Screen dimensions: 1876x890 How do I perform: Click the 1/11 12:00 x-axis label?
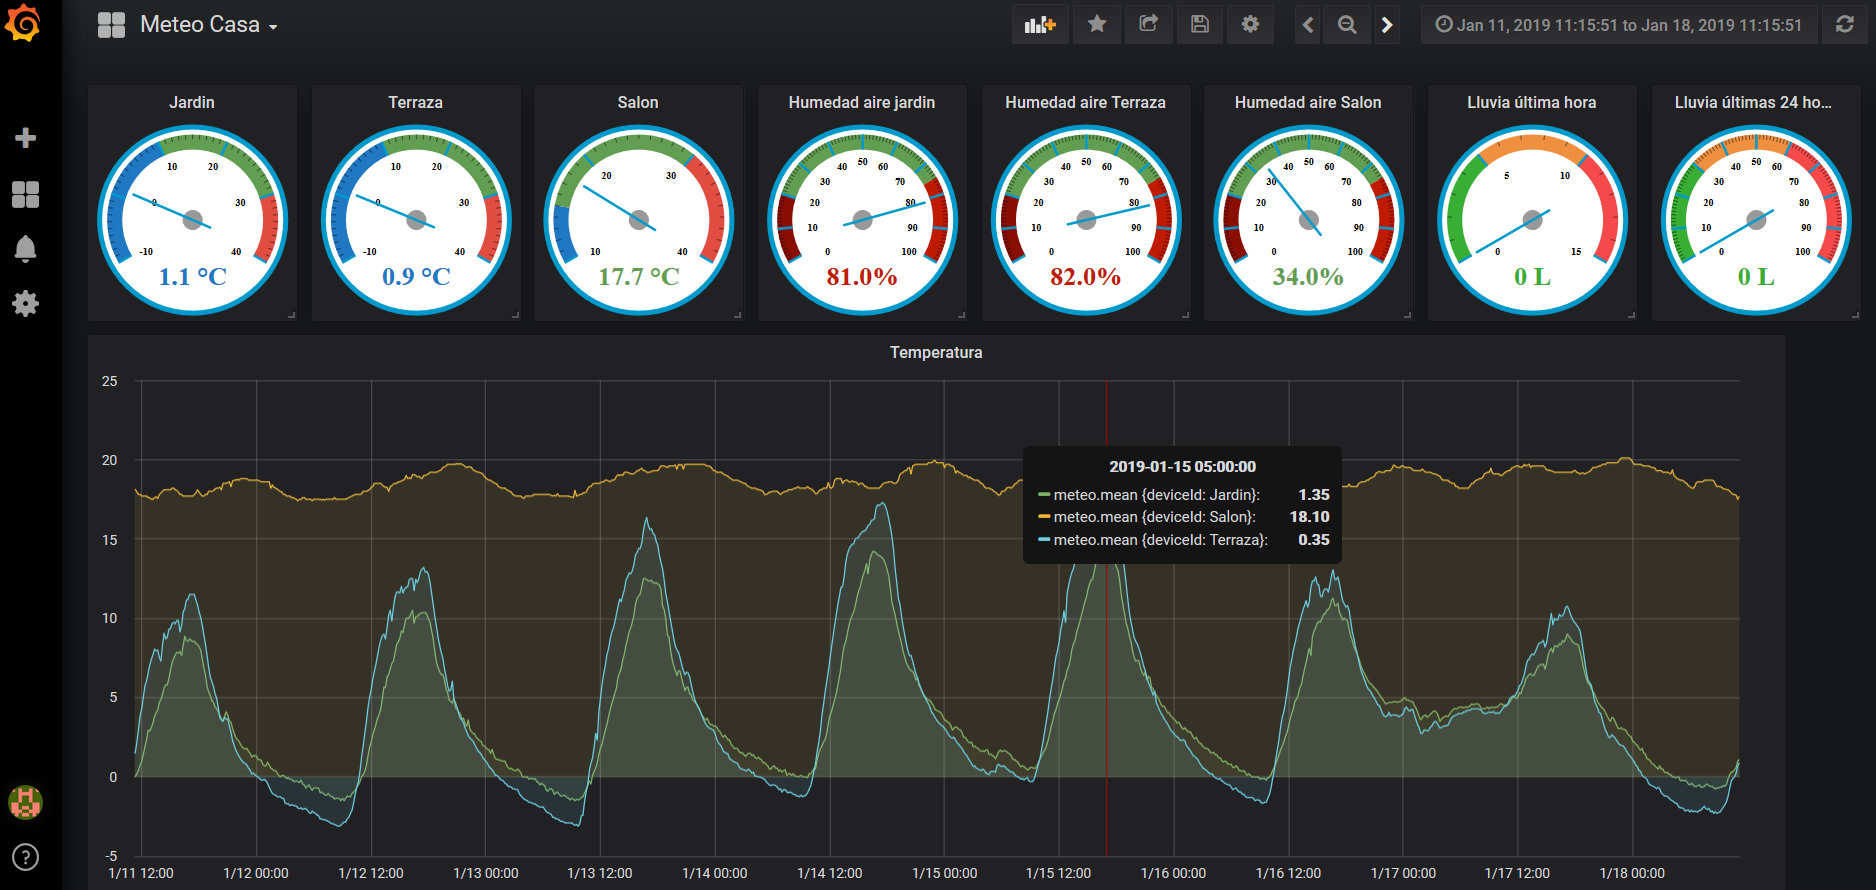pyautogui.click(x=141, y=873)
